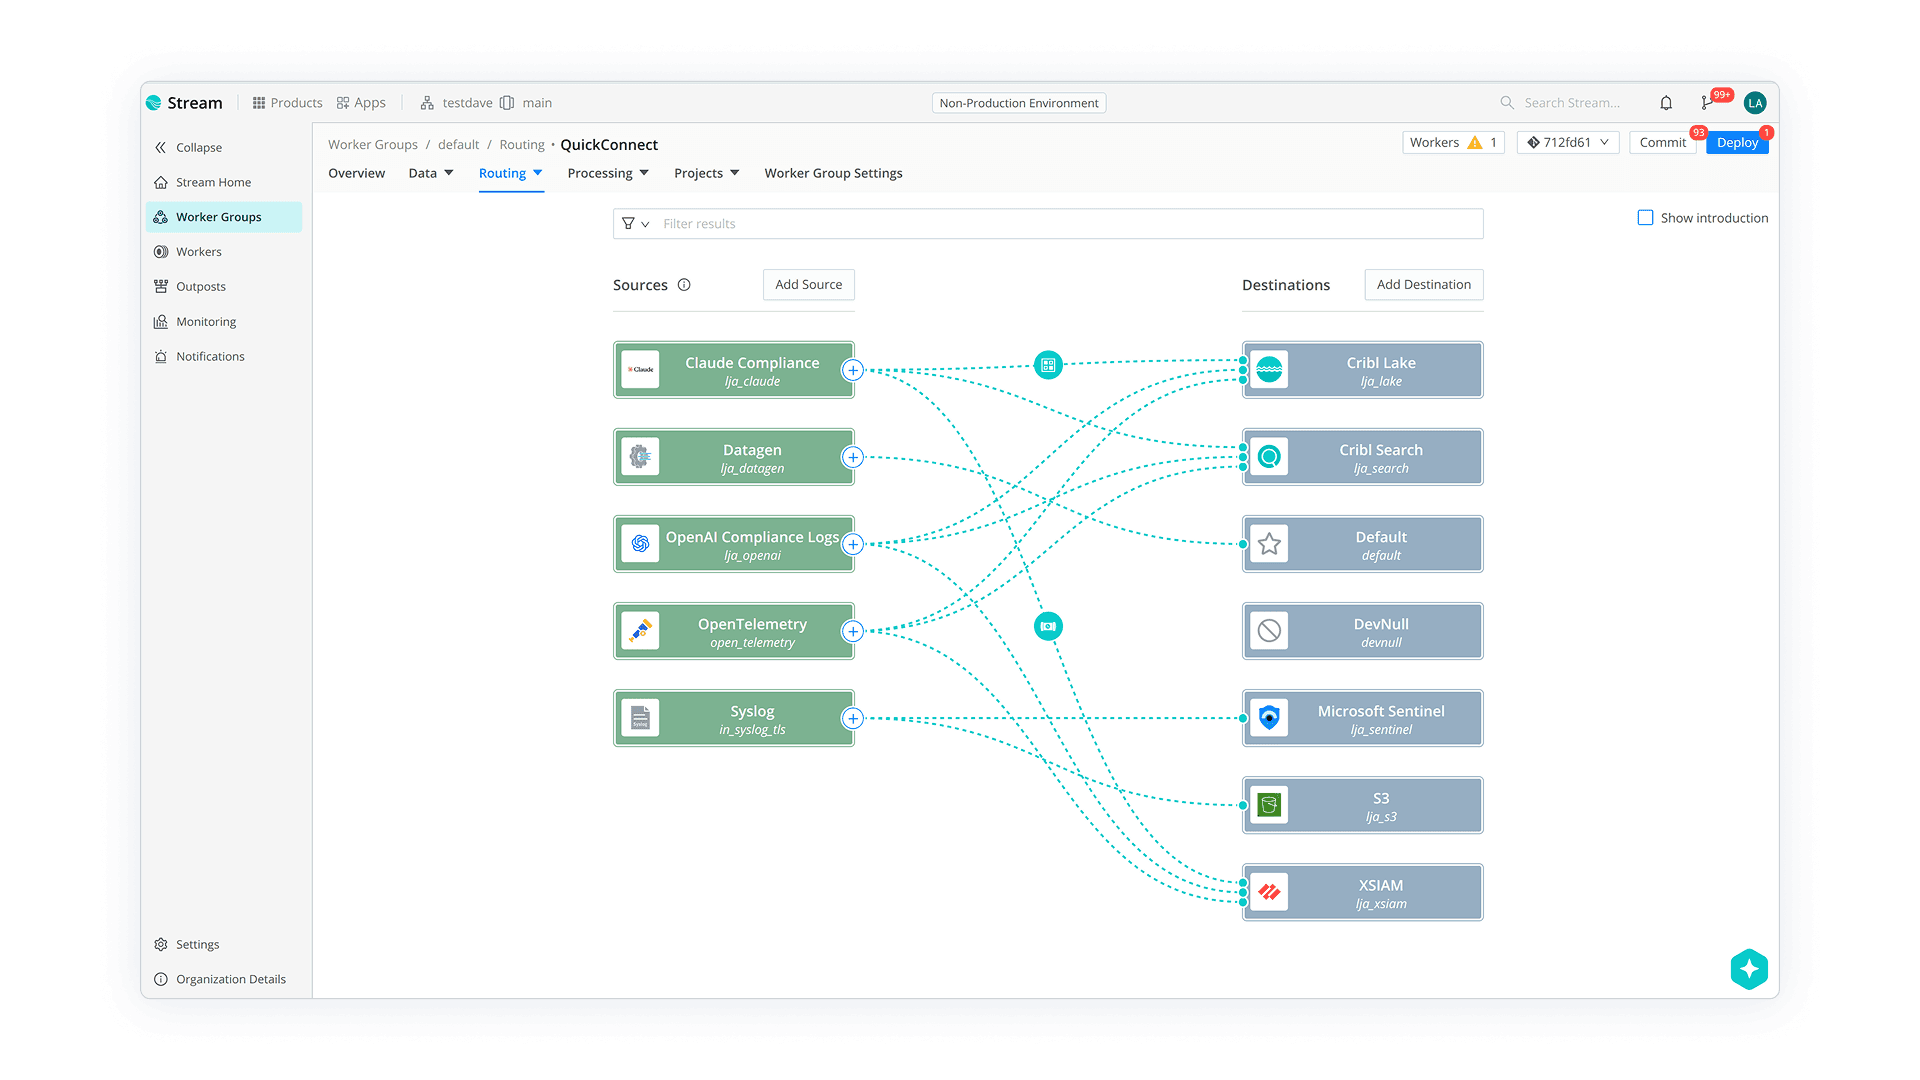
Task: Click the Cribl Stream logo icon
Action: point(154,103)
